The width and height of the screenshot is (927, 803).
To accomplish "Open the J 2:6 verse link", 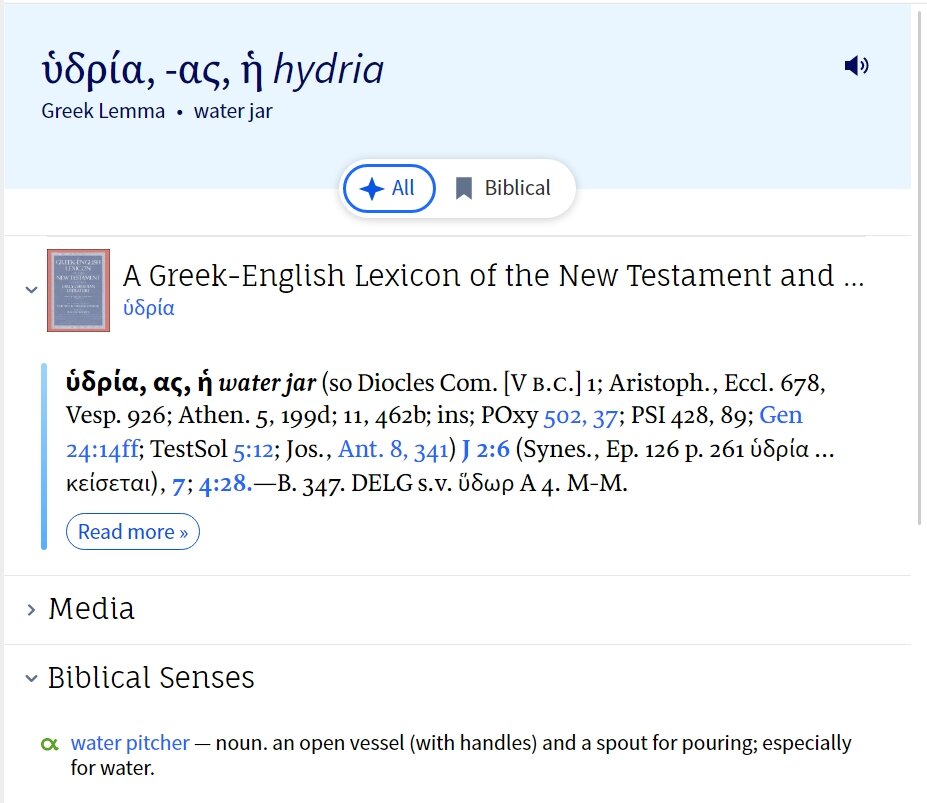I will coord(485,450).
